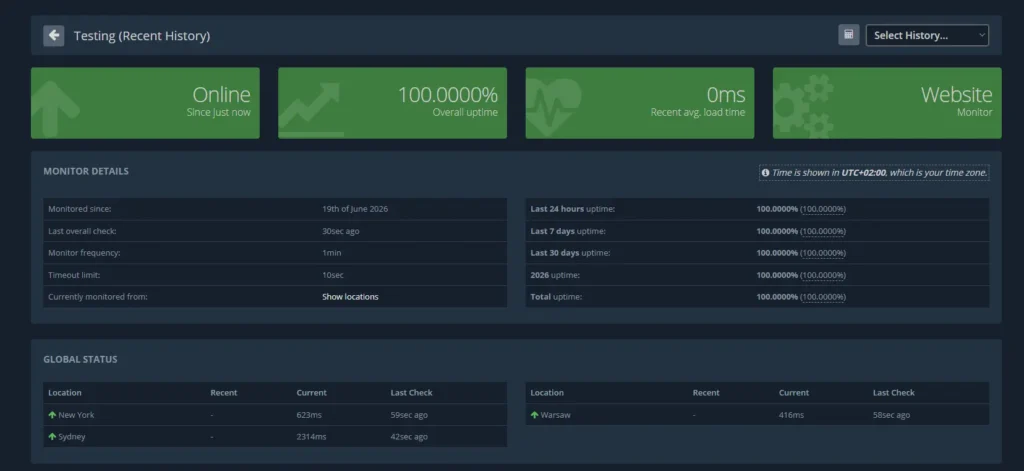Screen dimensions: 1024x471
Task: Click the Current header in left table
Action: click(x=312, y=393)
